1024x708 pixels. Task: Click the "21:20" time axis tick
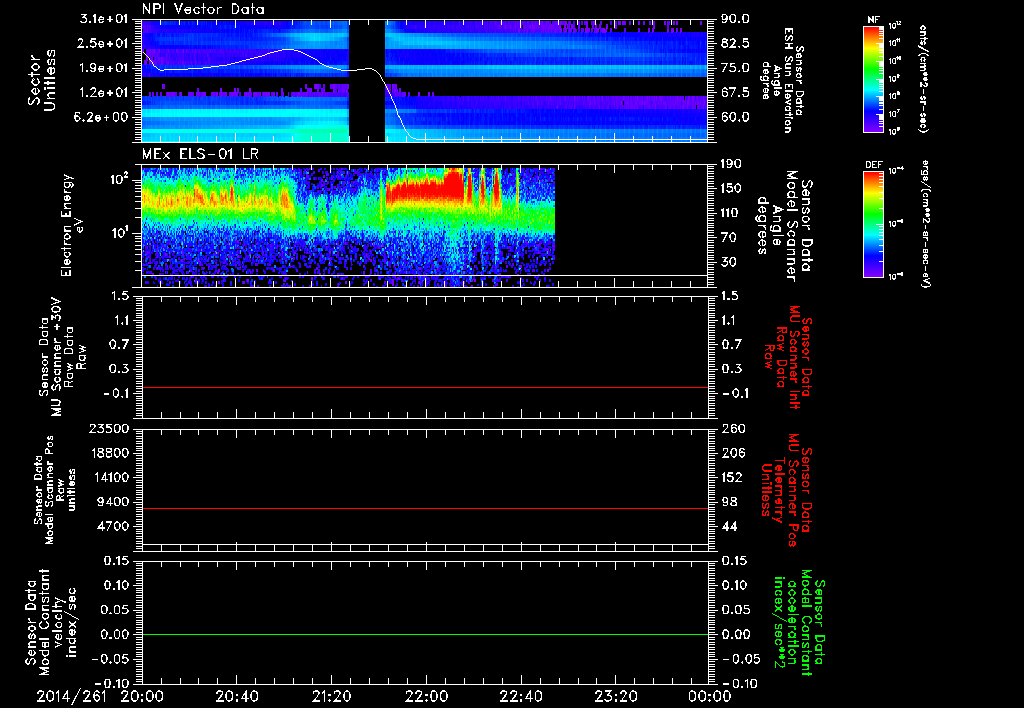tap(331, 696)
